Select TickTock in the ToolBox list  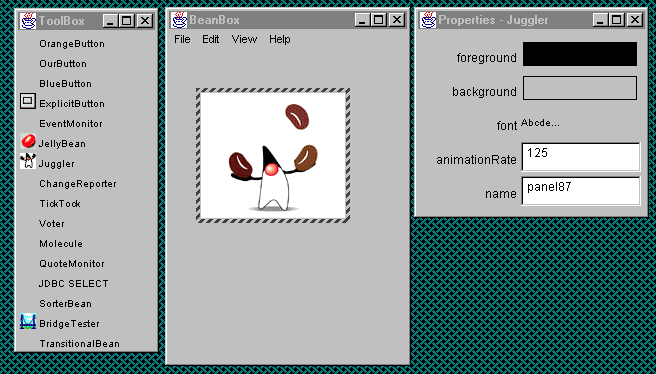click(x=60, y=204)
